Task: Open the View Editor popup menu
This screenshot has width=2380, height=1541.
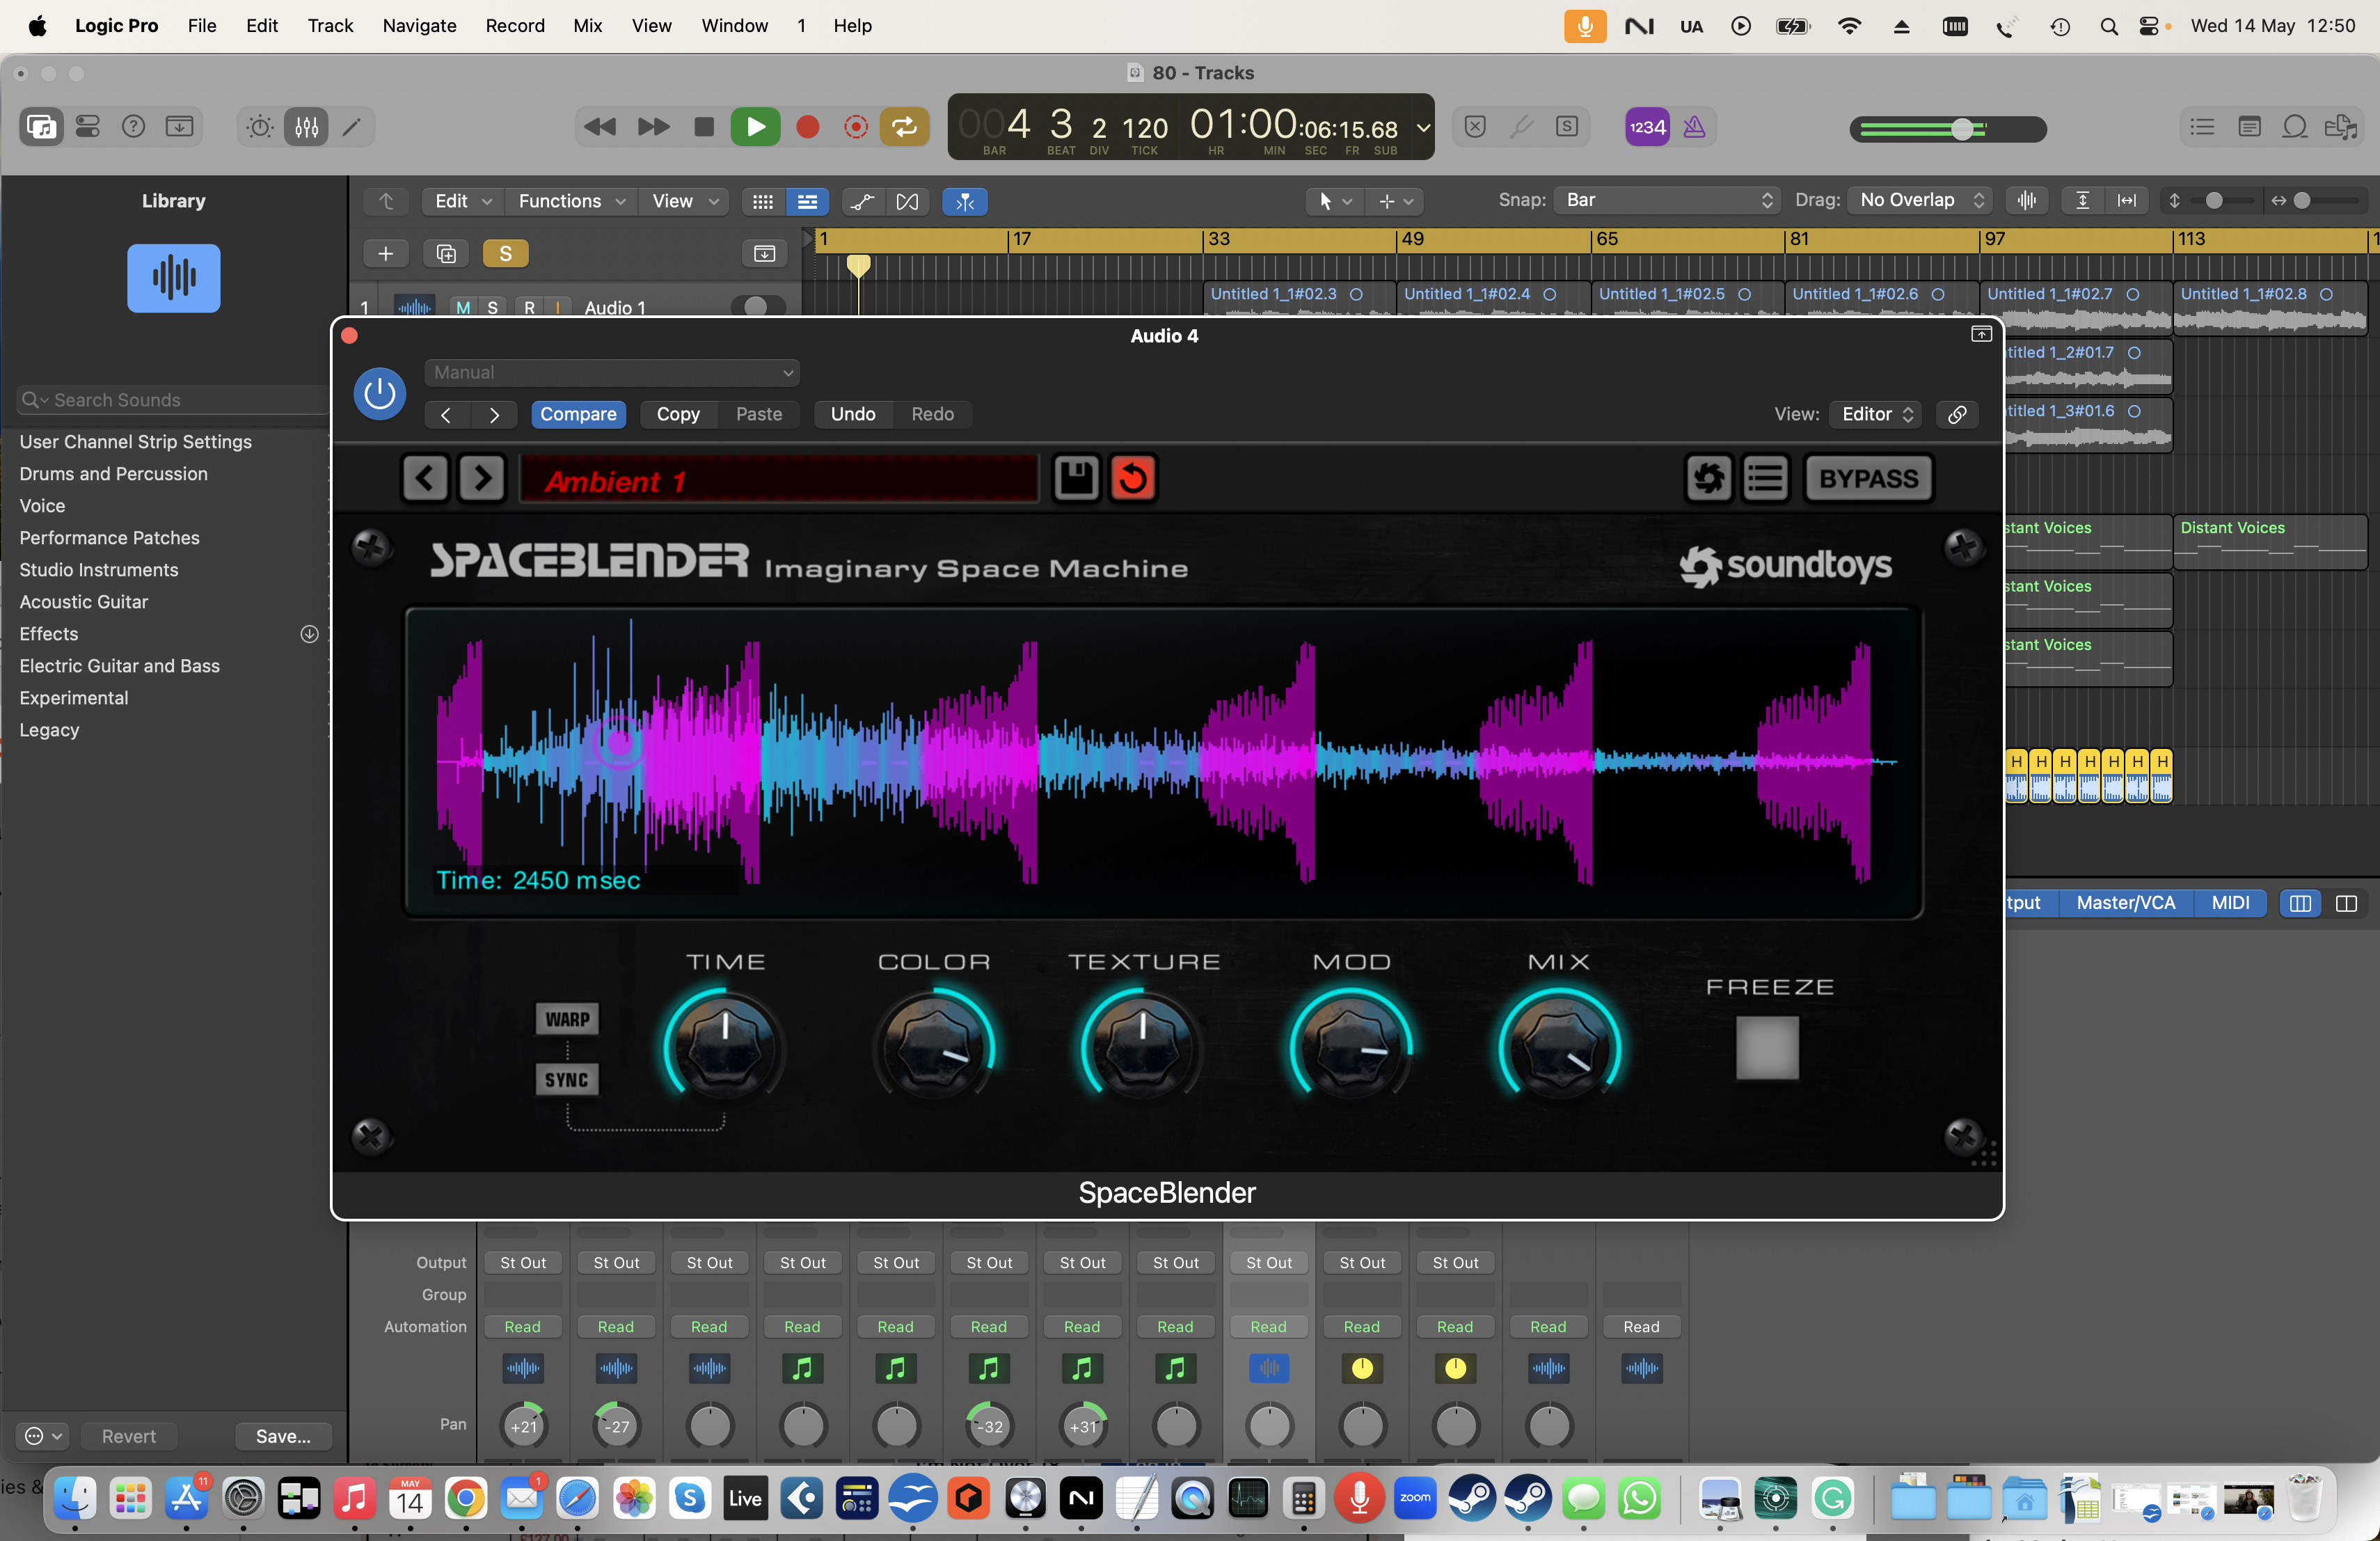Action: [1876, 414]
